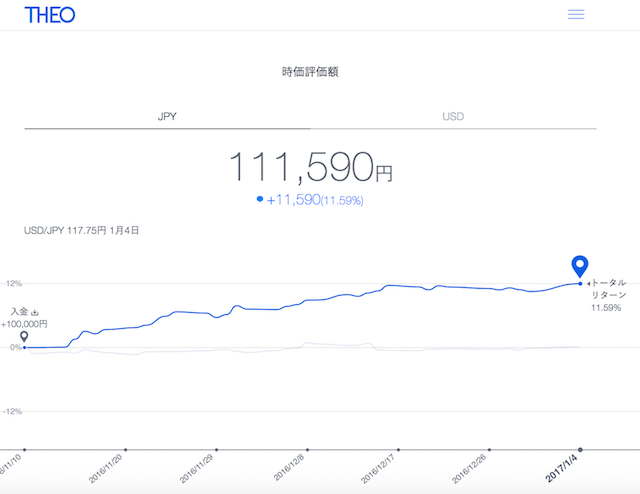Select the 2016/11/20 timeline dot

[x=126, y=449]
